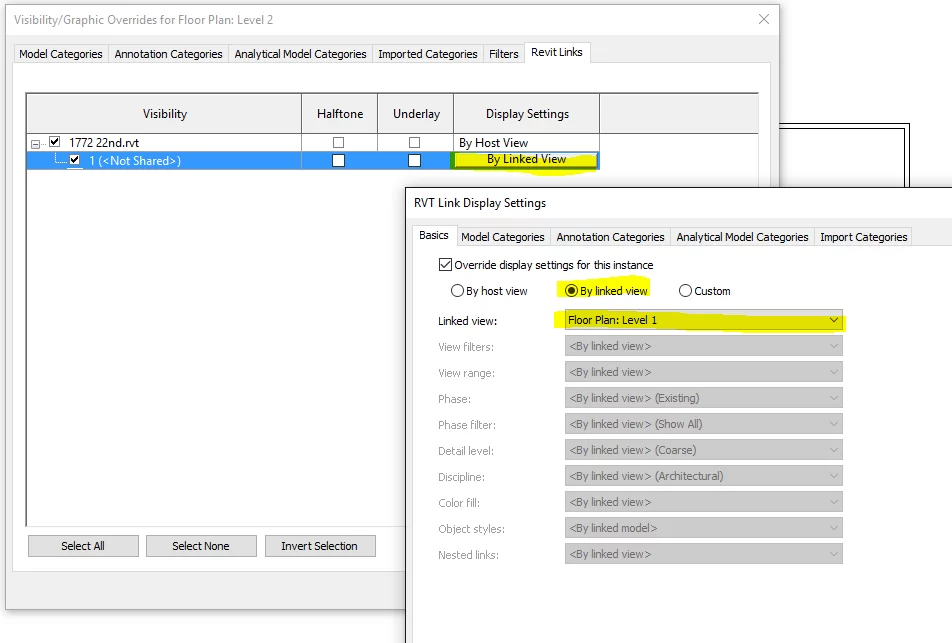
Task: Toggle visibility checkbox for 1 (<Not Shared>)
Action: [x=75, y=160]
